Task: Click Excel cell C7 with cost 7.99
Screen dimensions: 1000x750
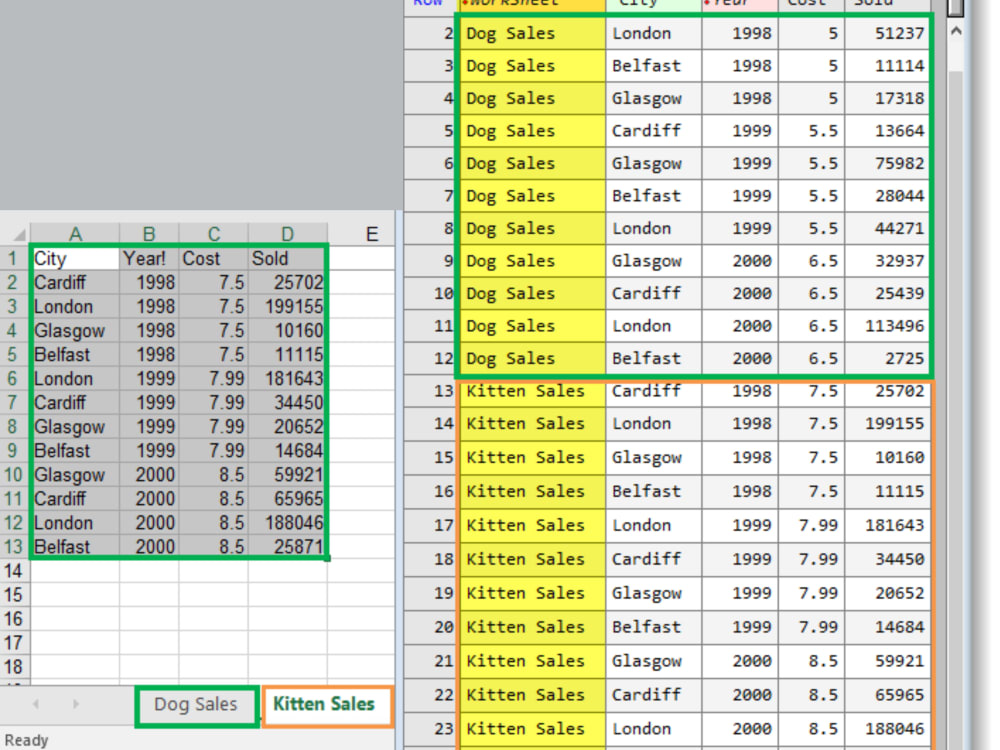Action: pos(214,403)
